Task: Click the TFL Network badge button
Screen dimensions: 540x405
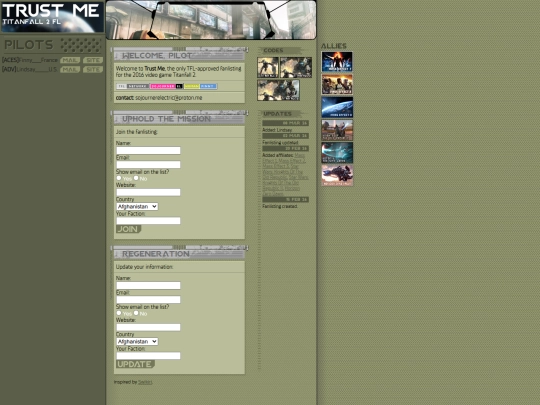Action: [133, 86]
